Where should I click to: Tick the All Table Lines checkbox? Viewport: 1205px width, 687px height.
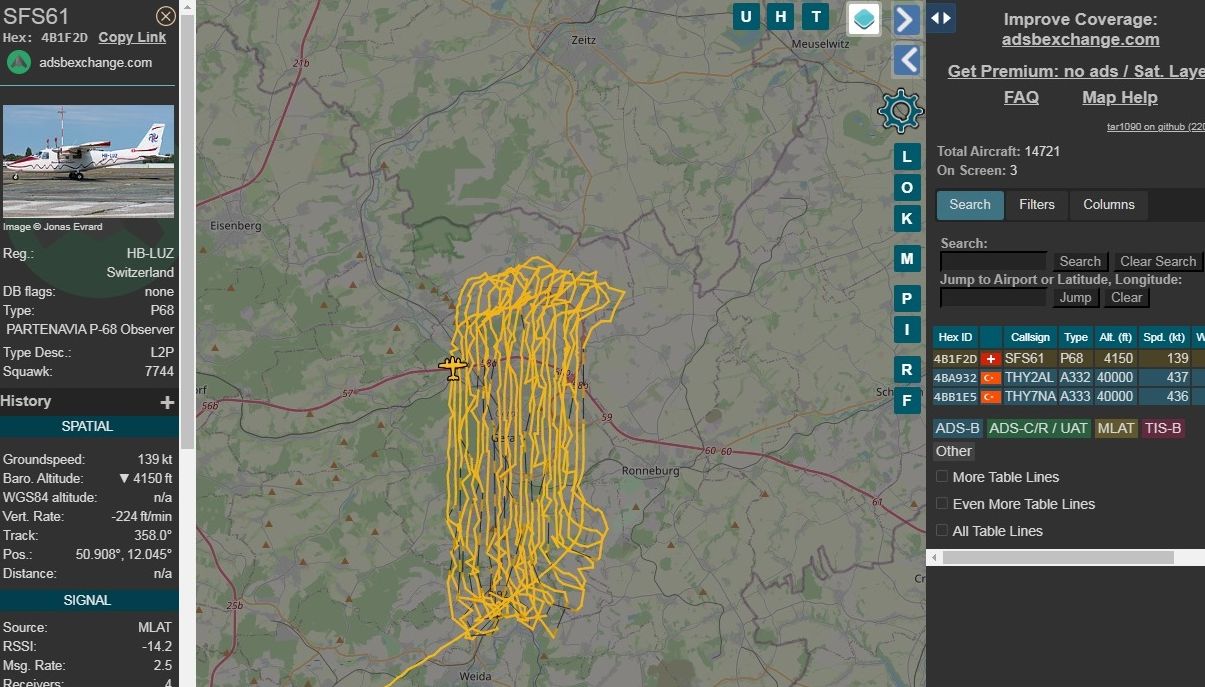pyautogui.click(x=942, y=531)
